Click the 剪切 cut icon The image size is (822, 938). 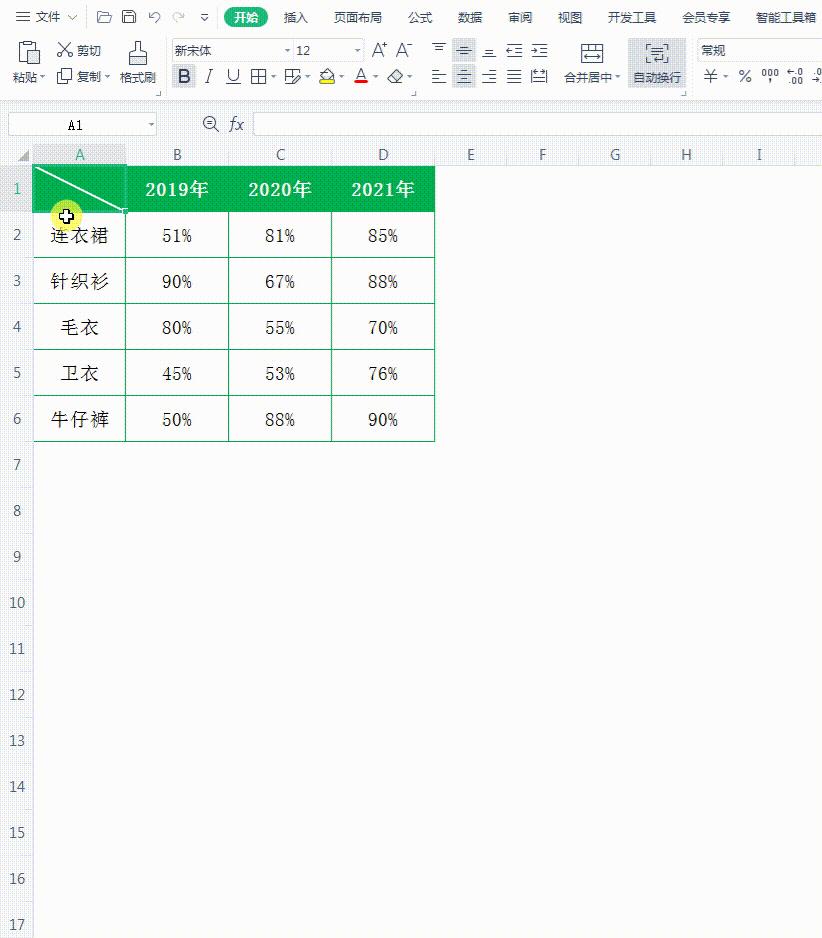point(65,49)
